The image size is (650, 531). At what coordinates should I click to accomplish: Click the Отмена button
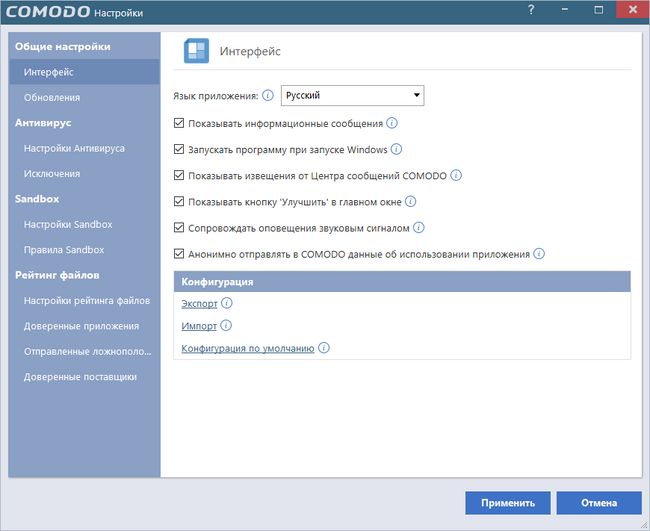click(599, 503)
